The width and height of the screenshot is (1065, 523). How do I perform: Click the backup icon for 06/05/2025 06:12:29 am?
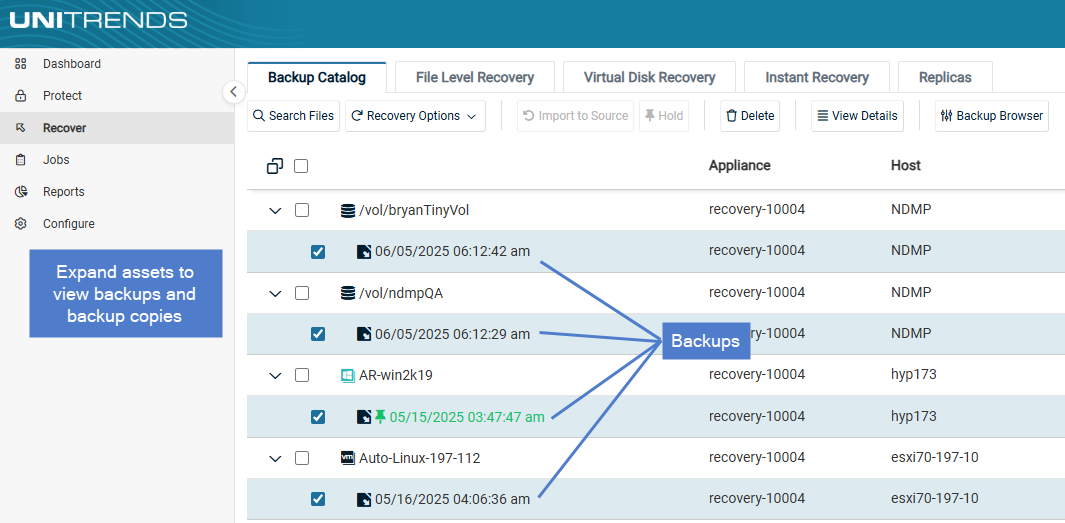[x=365, y=334]
